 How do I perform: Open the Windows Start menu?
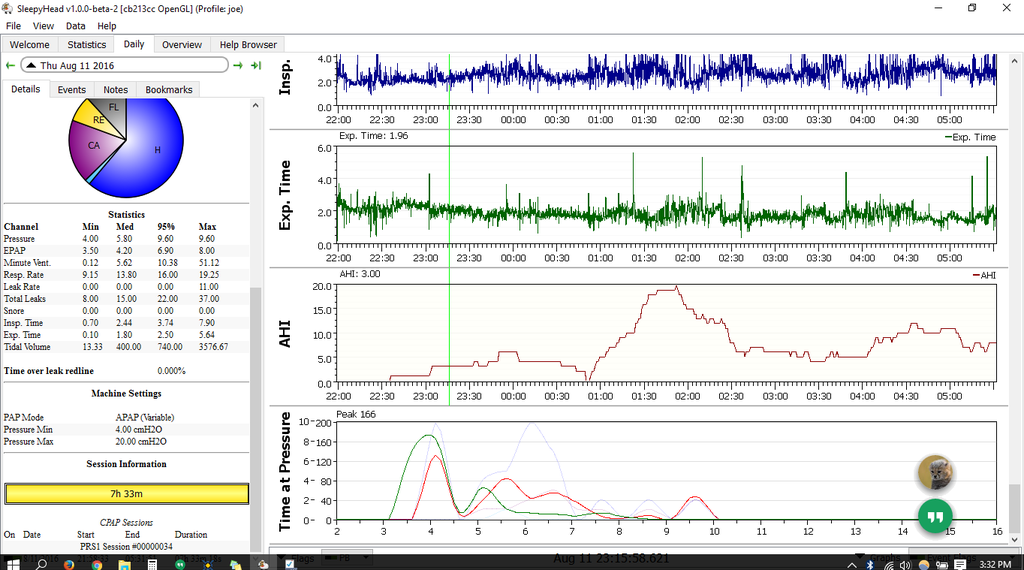pyautogui.click(x=12, y=564)
